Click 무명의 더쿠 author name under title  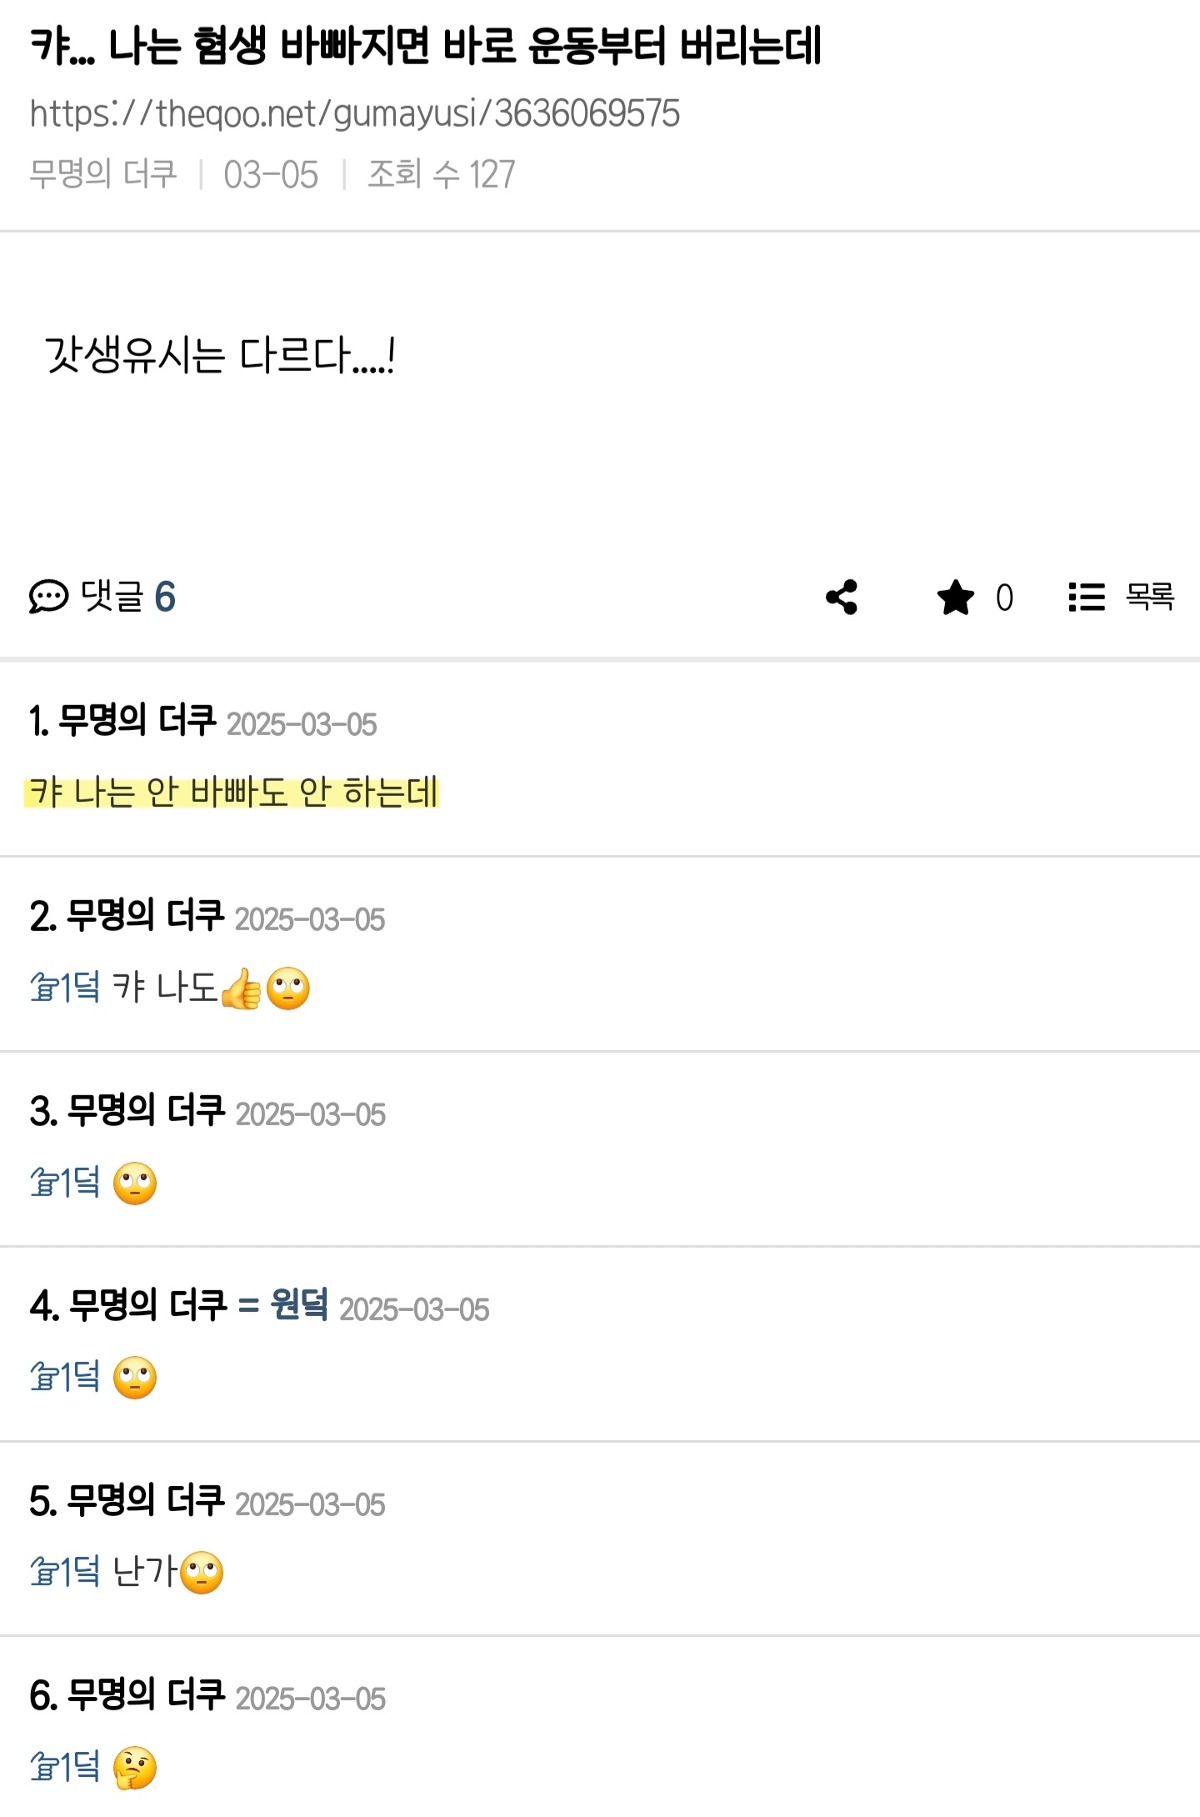[x=103, y=175]
